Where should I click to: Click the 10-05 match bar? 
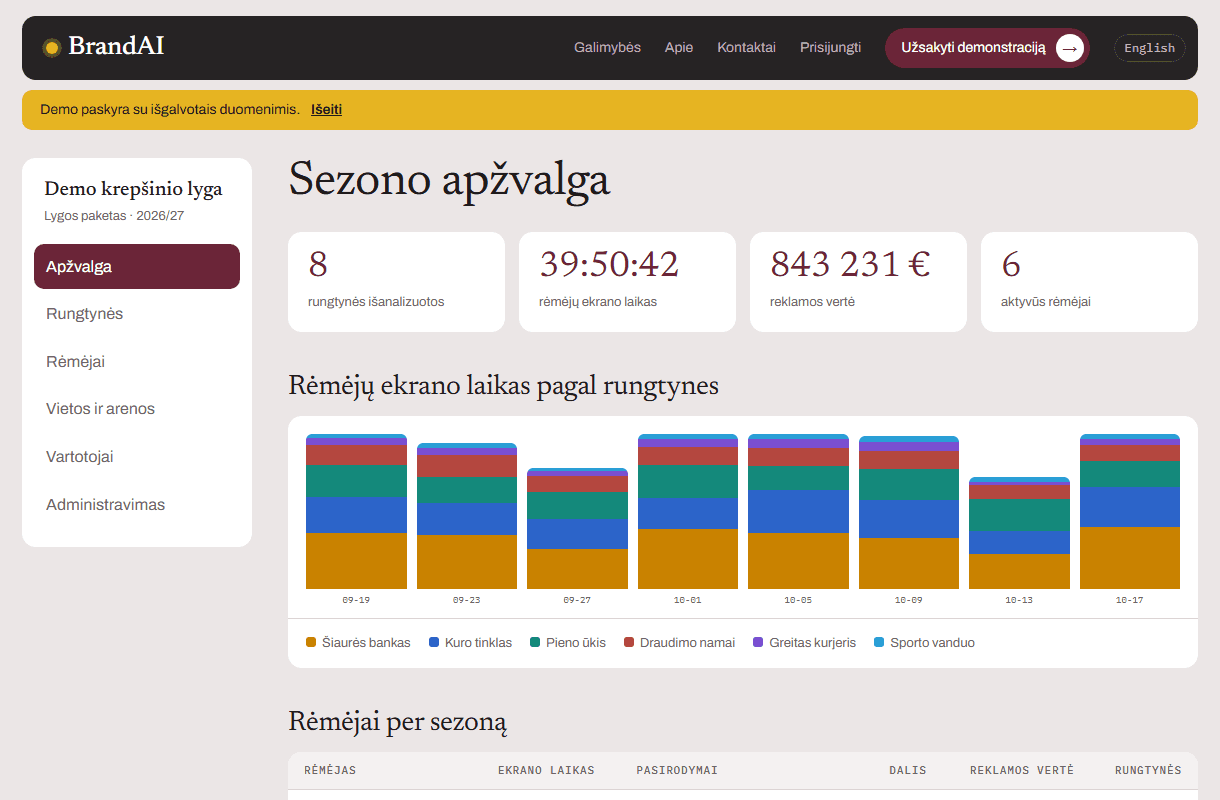coord(798,511)
